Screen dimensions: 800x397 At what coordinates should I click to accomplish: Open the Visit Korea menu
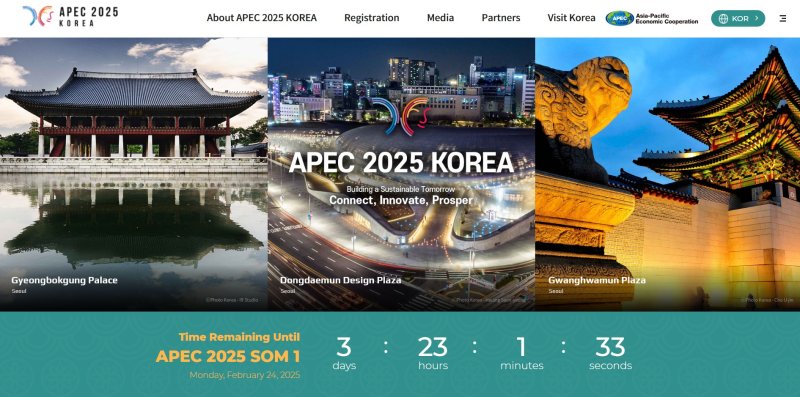point(571,18)
